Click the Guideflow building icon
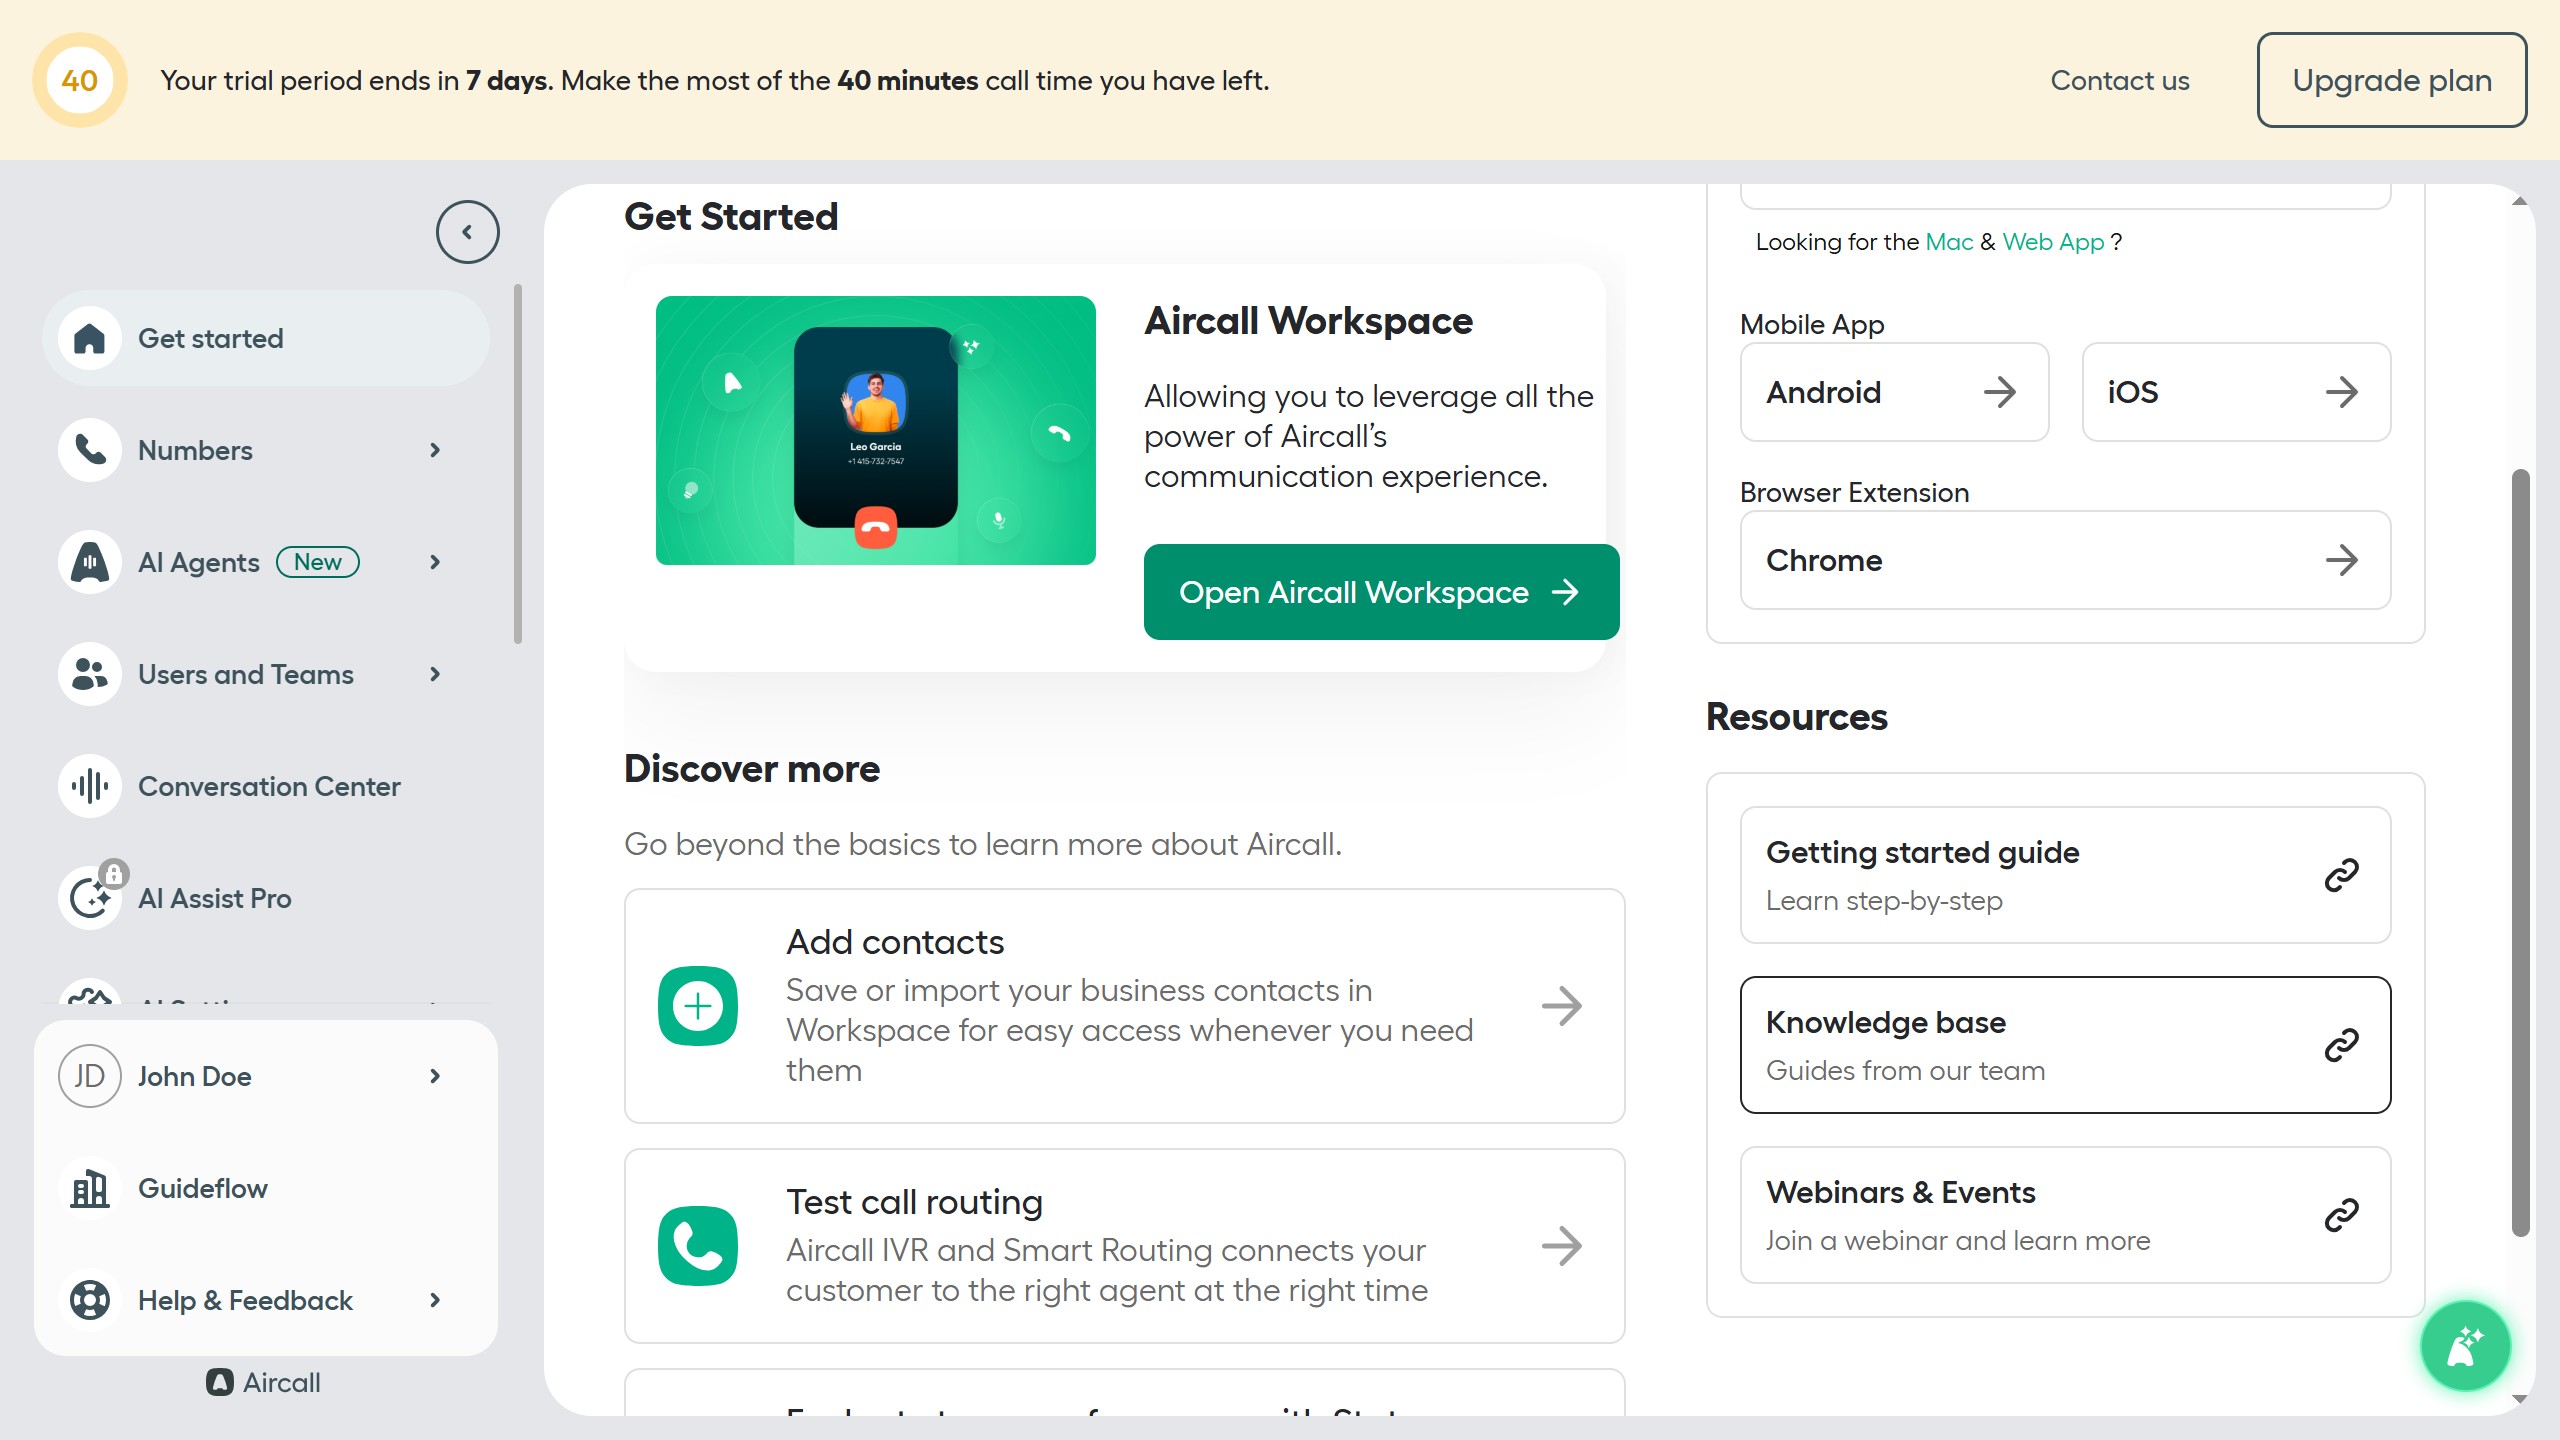The image size is (2560, 1440). pos(90,1188)
